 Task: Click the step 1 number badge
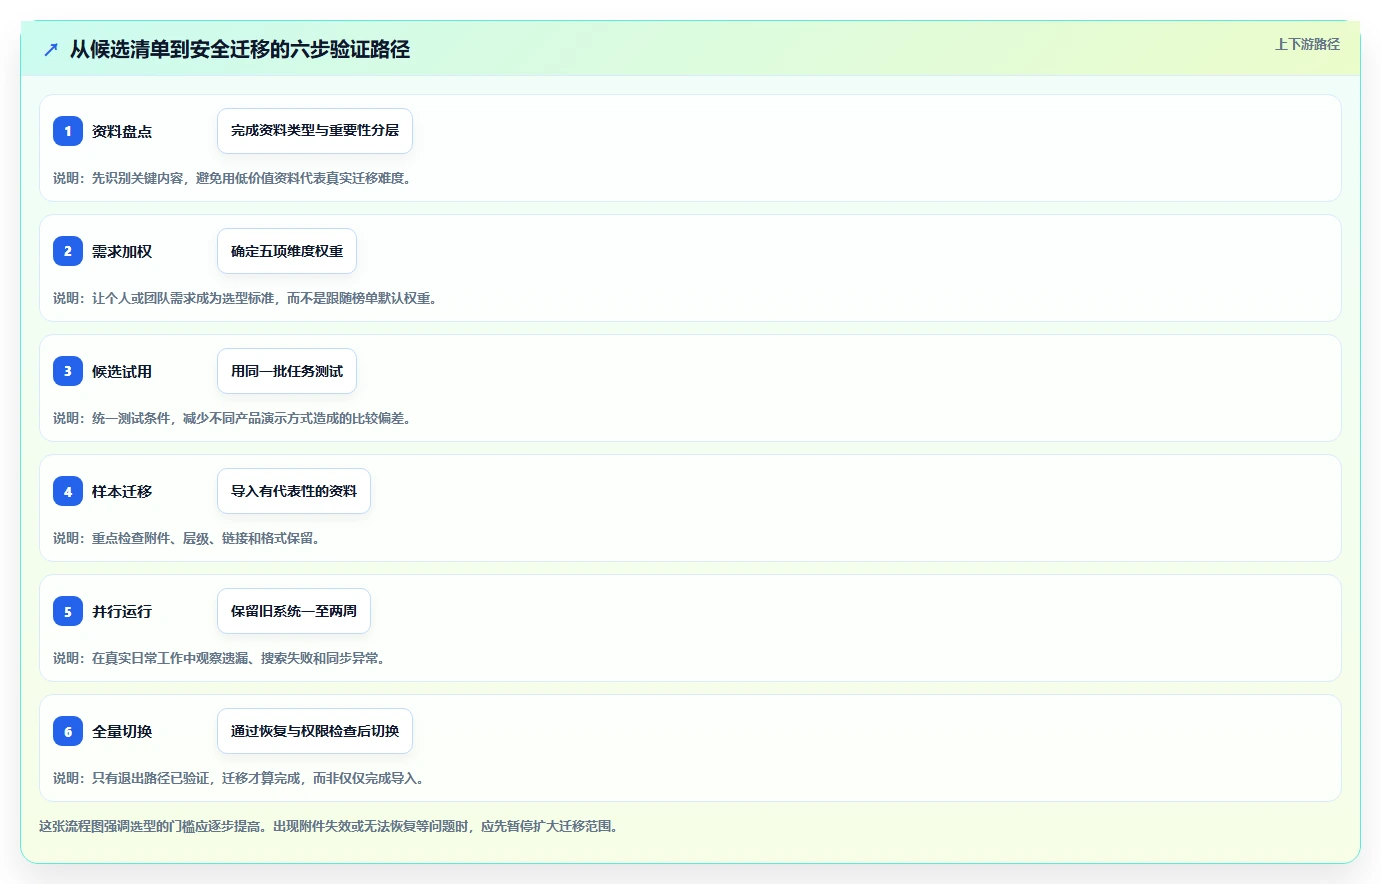click(x=68, y=131)
